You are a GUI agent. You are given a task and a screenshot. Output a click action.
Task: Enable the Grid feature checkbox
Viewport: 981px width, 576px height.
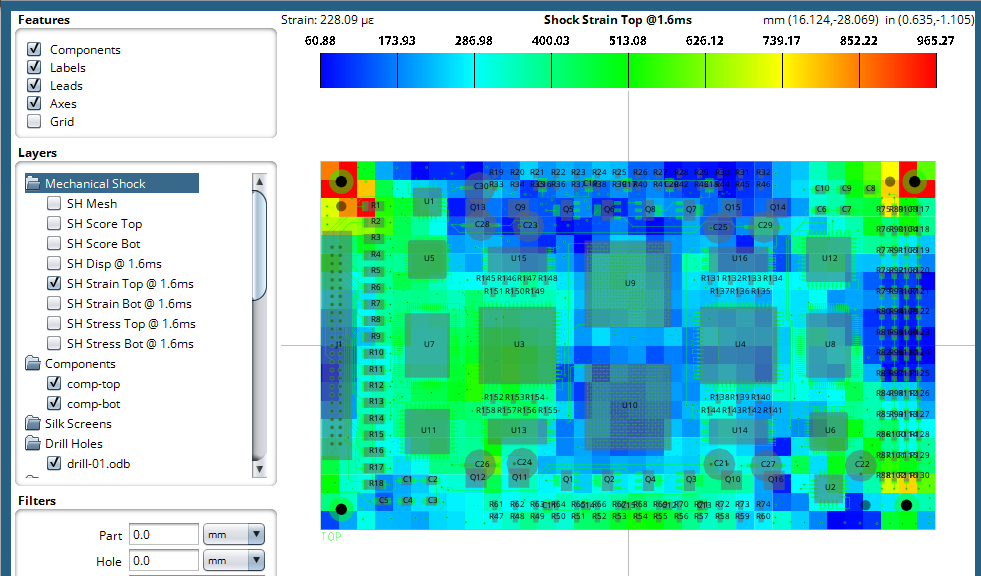click(34, 121)
